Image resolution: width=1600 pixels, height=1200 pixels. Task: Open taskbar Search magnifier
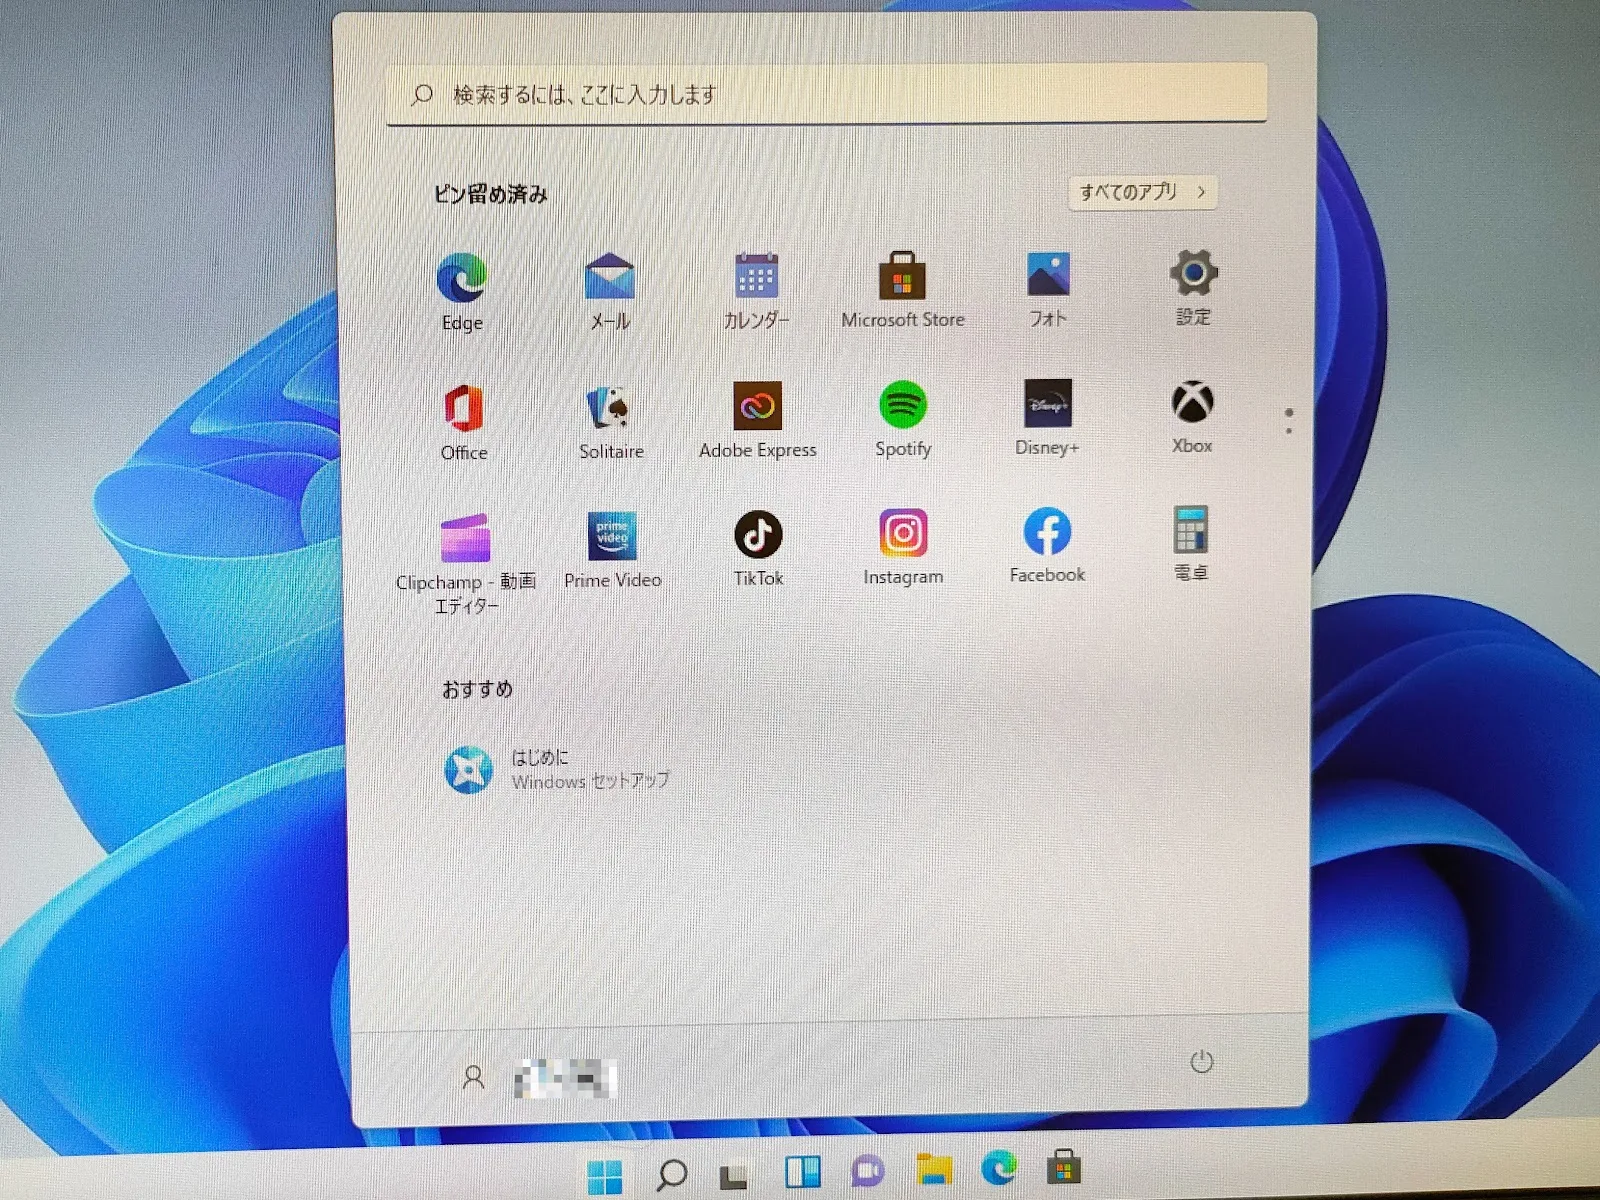[x=671, y=1174]
